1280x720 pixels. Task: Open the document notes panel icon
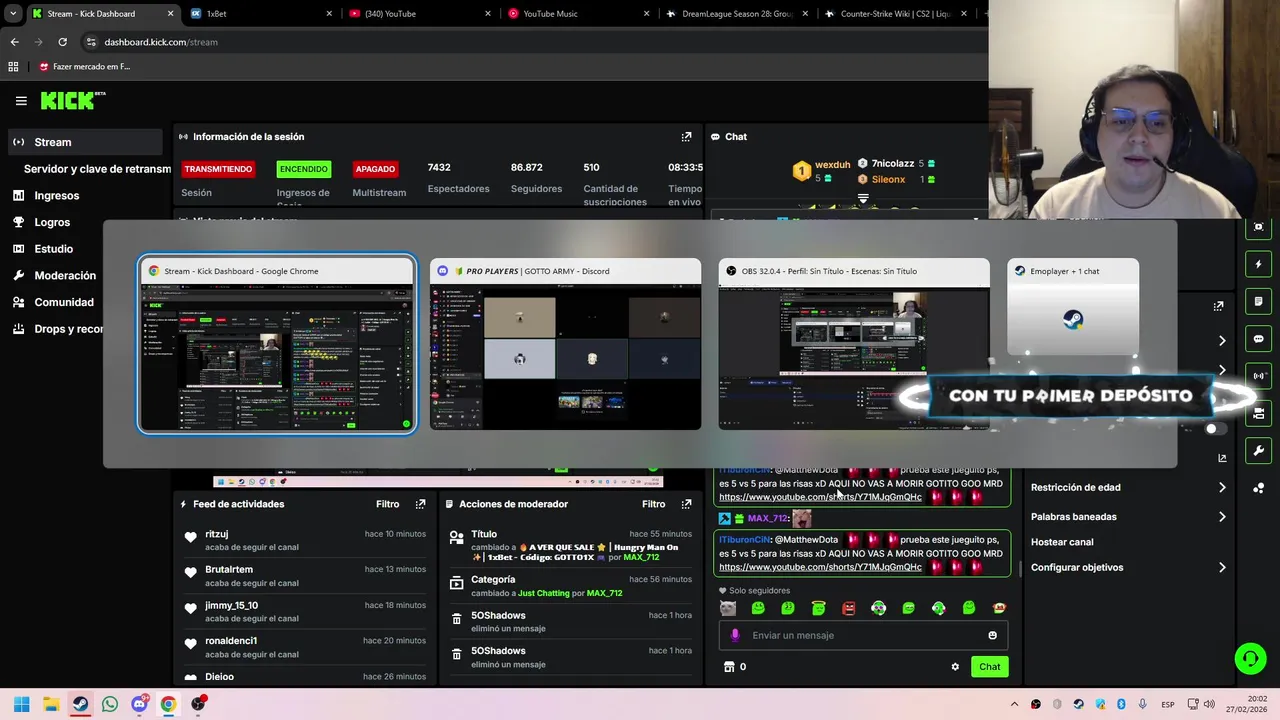tap(1259, 302)
